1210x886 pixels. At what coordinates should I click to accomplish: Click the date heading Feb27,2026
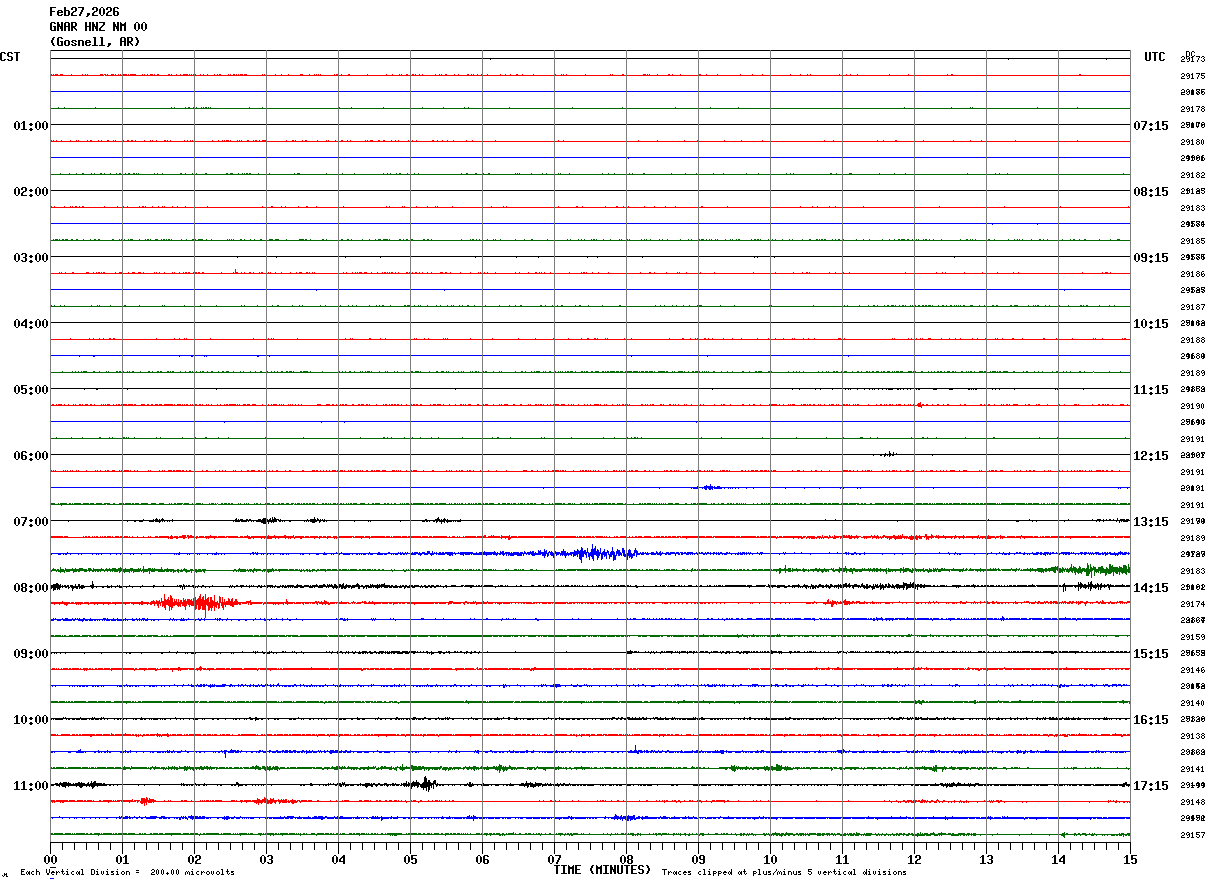[x=84, y=12]
